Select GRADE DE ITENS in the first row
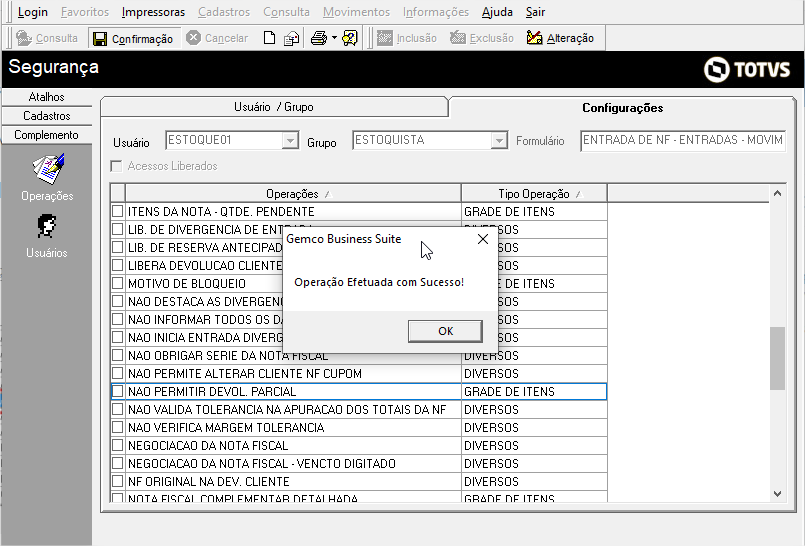The height and width of the screenshot is (546, 805). 509,211
